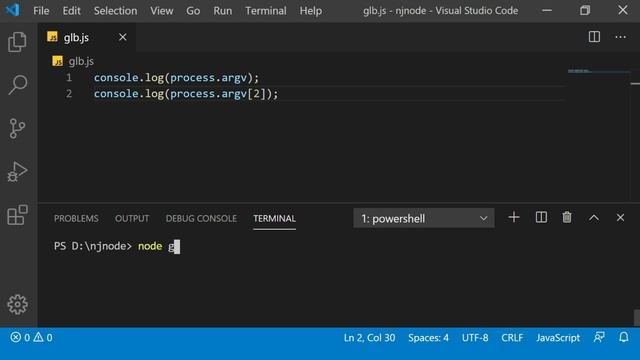Click the glb.js breadcrumb item

(x=81, y=61)
